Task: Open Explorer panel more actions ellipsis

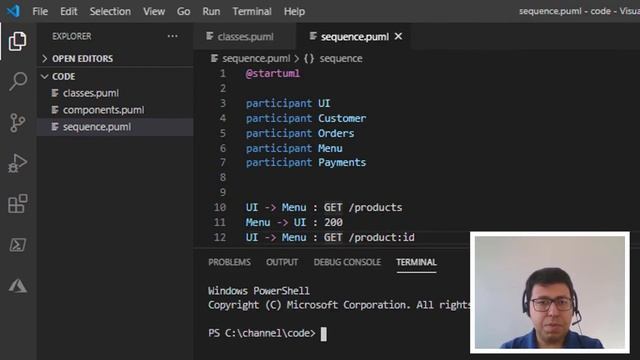Action: point(173,36)
